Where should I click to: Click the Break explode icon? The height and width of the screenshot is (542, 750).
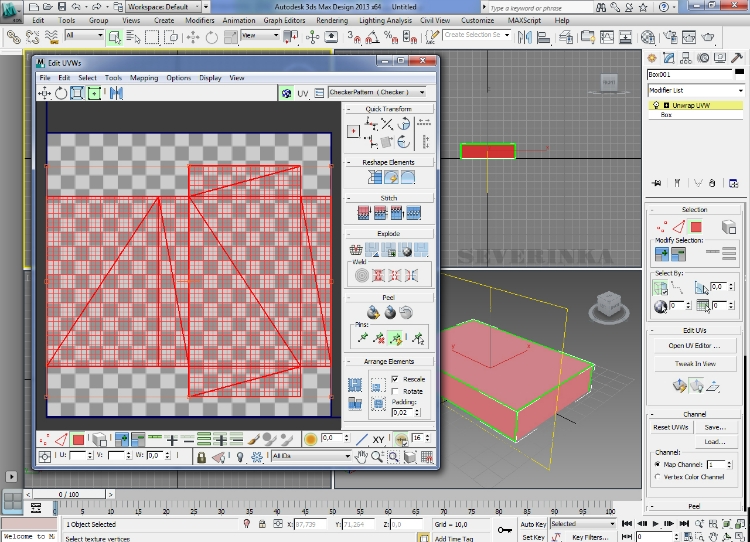tap(356, 249)
